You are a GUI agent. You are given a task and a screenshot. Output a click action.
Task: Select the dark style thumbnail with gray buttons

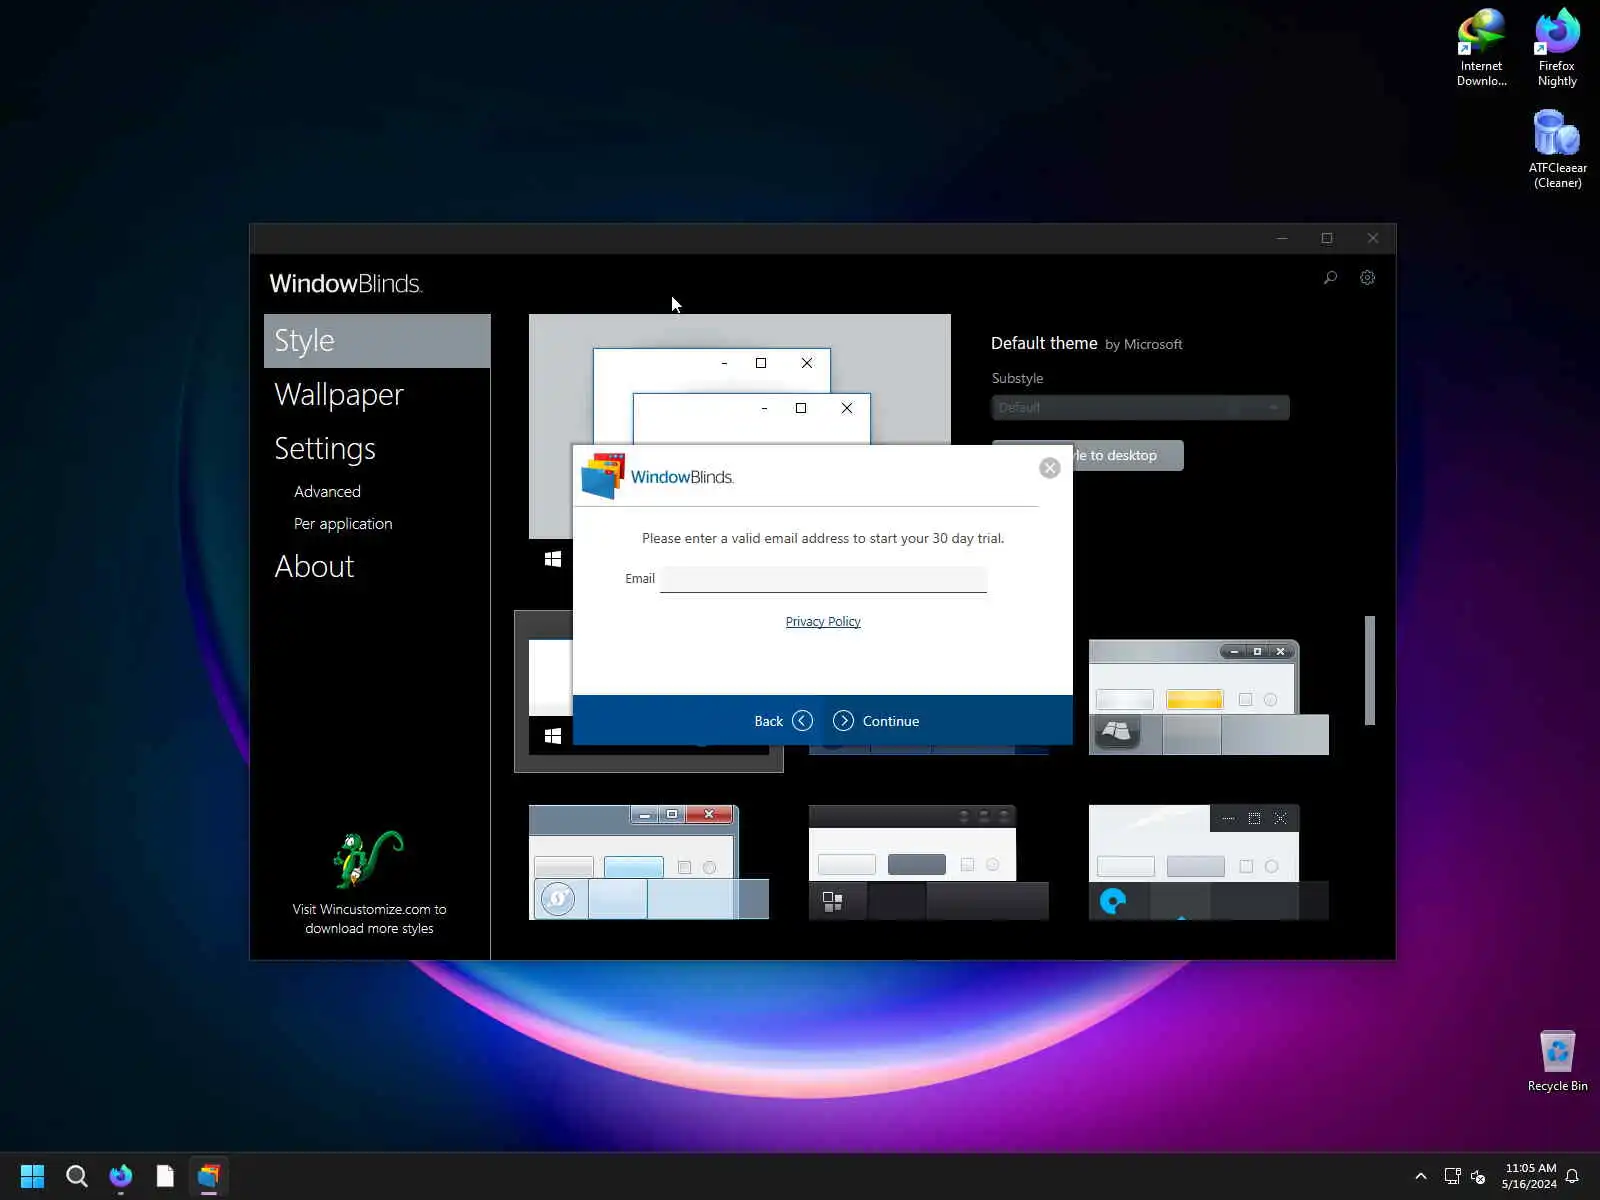[x=928, y=862]
